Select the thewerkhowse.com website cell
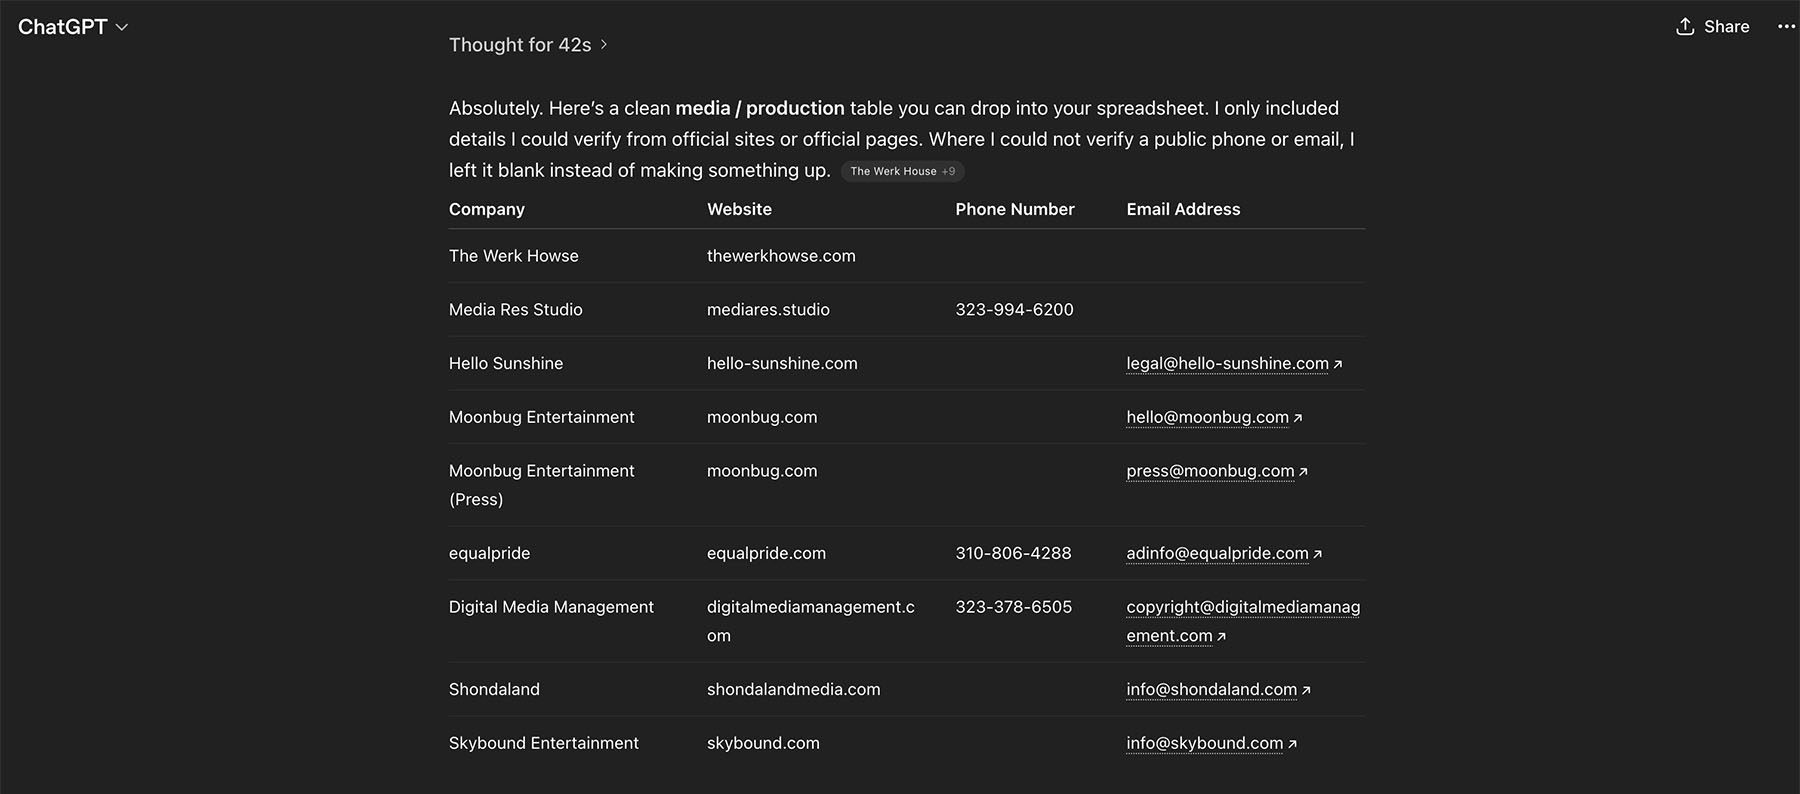 (781, 256)
